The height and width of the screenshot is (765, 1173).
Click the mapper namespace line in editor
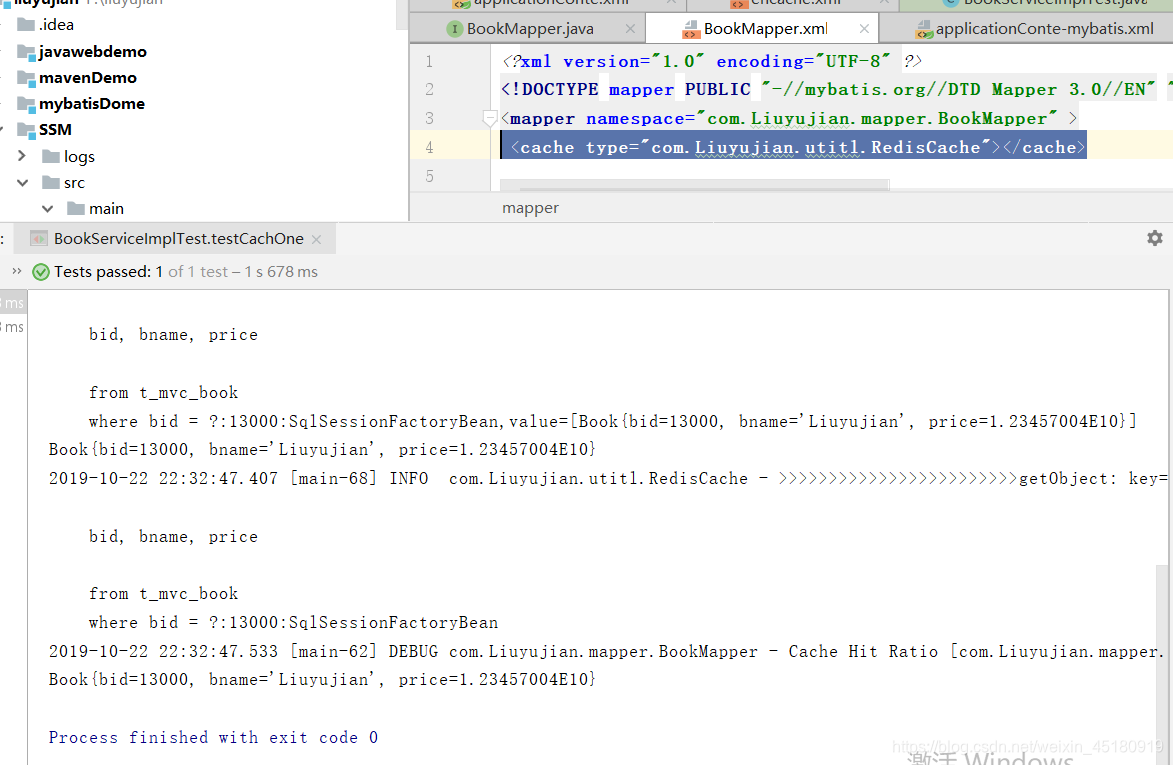pyautogui.click(x=789, y=118)
